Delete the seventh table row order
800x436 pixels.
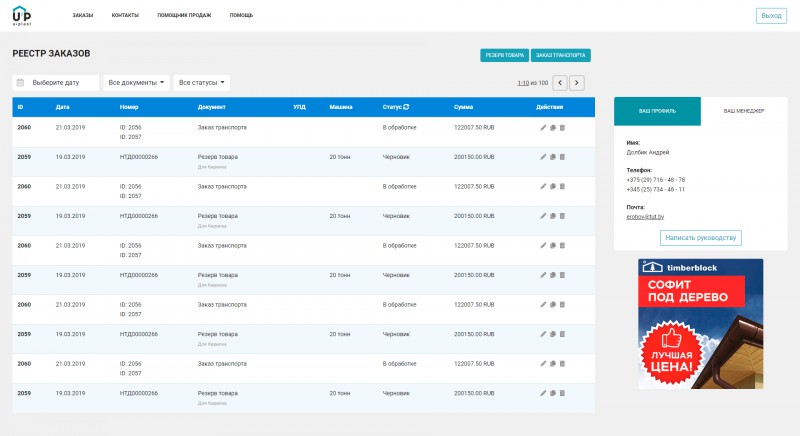562,305
